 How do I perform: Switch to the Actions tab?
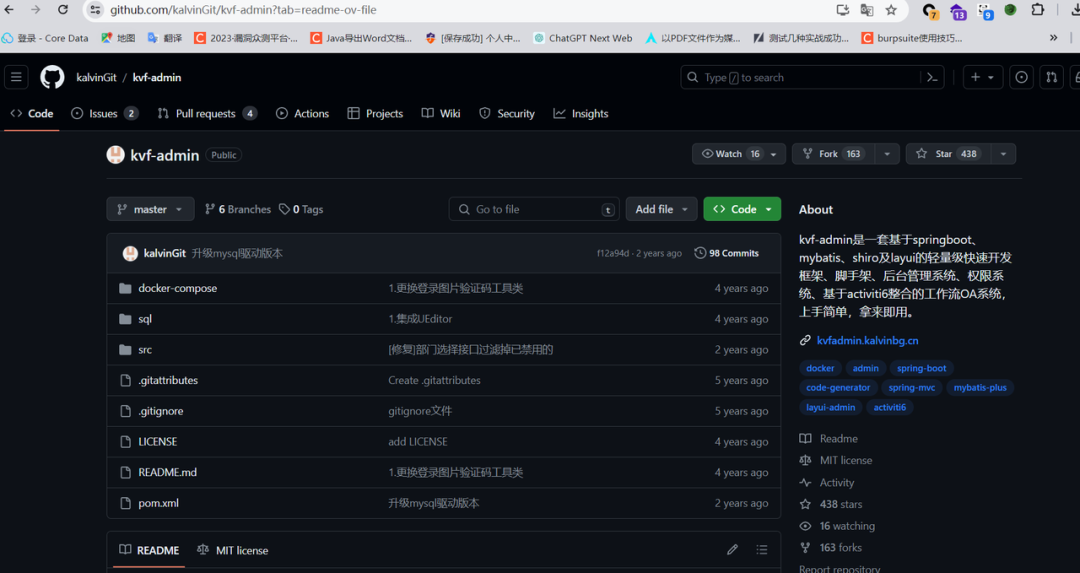pyautogui.click(x=303, y=114)
